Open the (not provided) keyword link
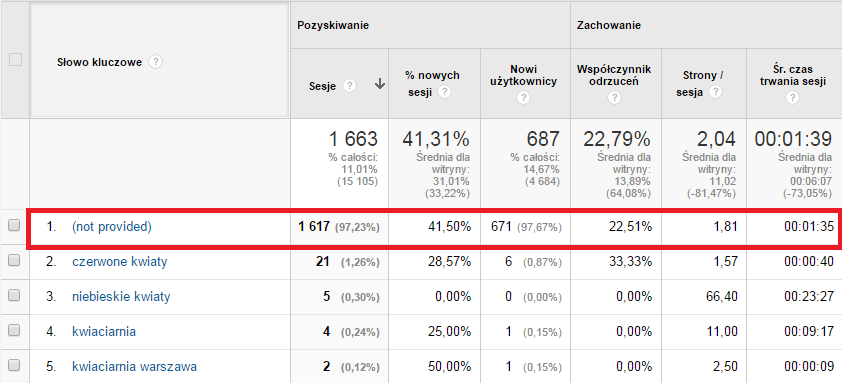This screenshot has width=842, height=383. point(112,227)
